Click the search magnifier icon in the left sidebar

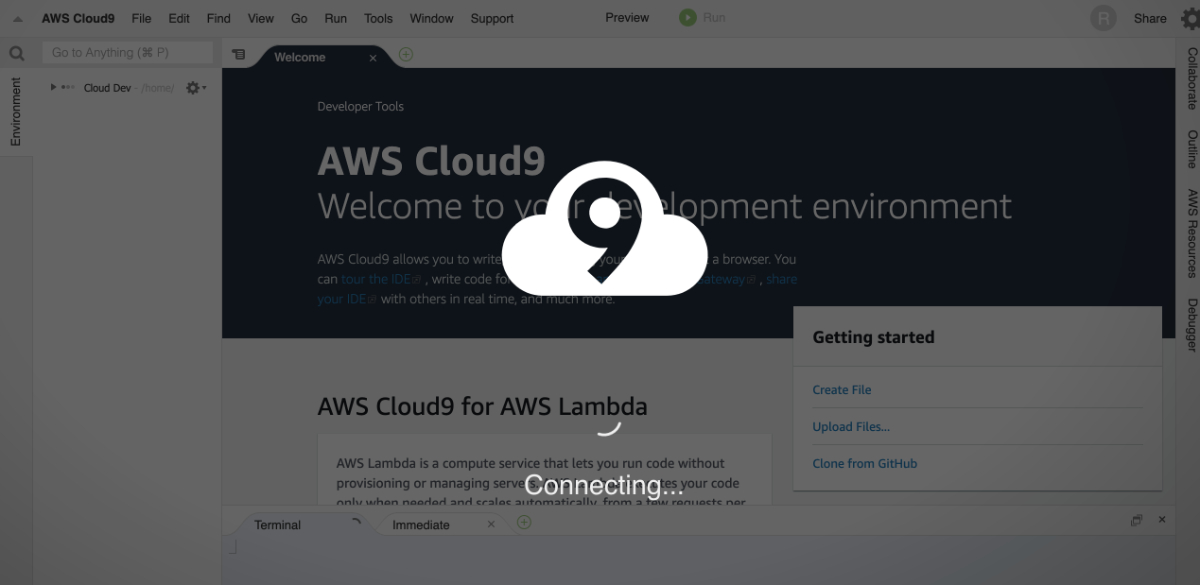click(x=16, y=54)
